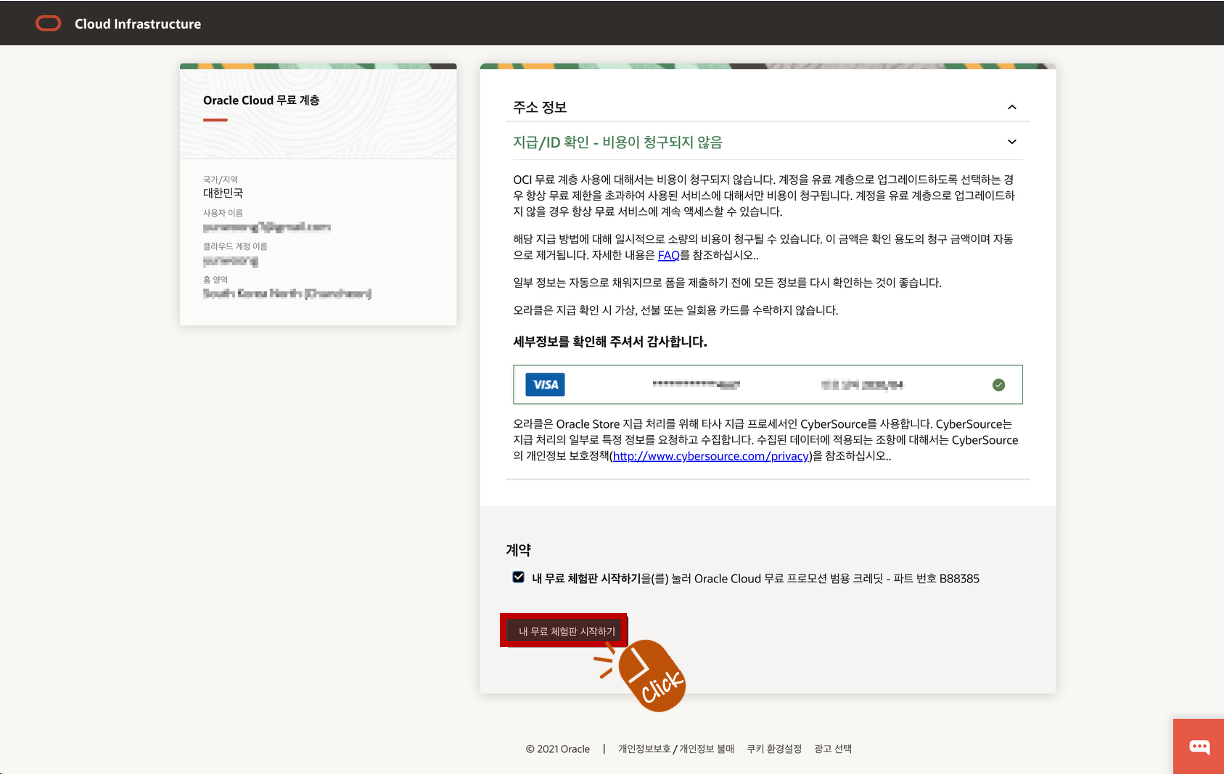Uncheck the 내 무료 체험판 시작하기 agreement checkbox

coord(518,577)
